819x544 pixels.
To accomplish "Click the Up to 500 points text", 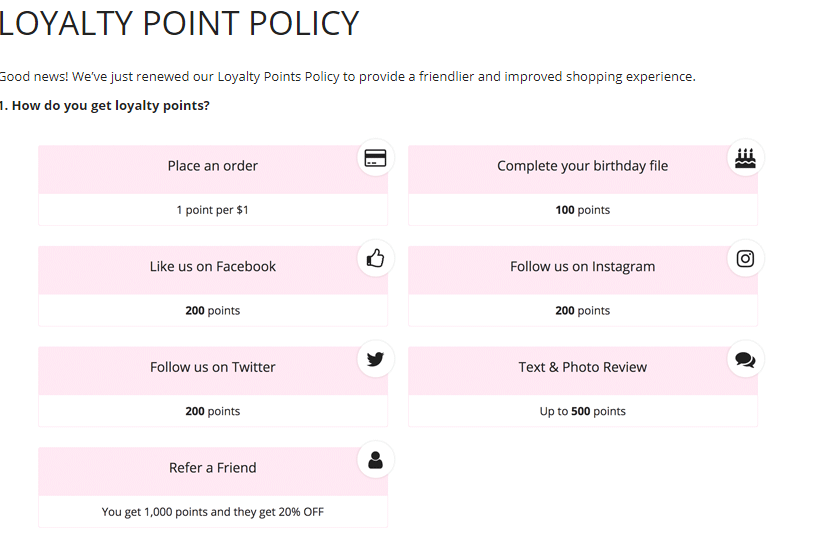I will (582, 411).
